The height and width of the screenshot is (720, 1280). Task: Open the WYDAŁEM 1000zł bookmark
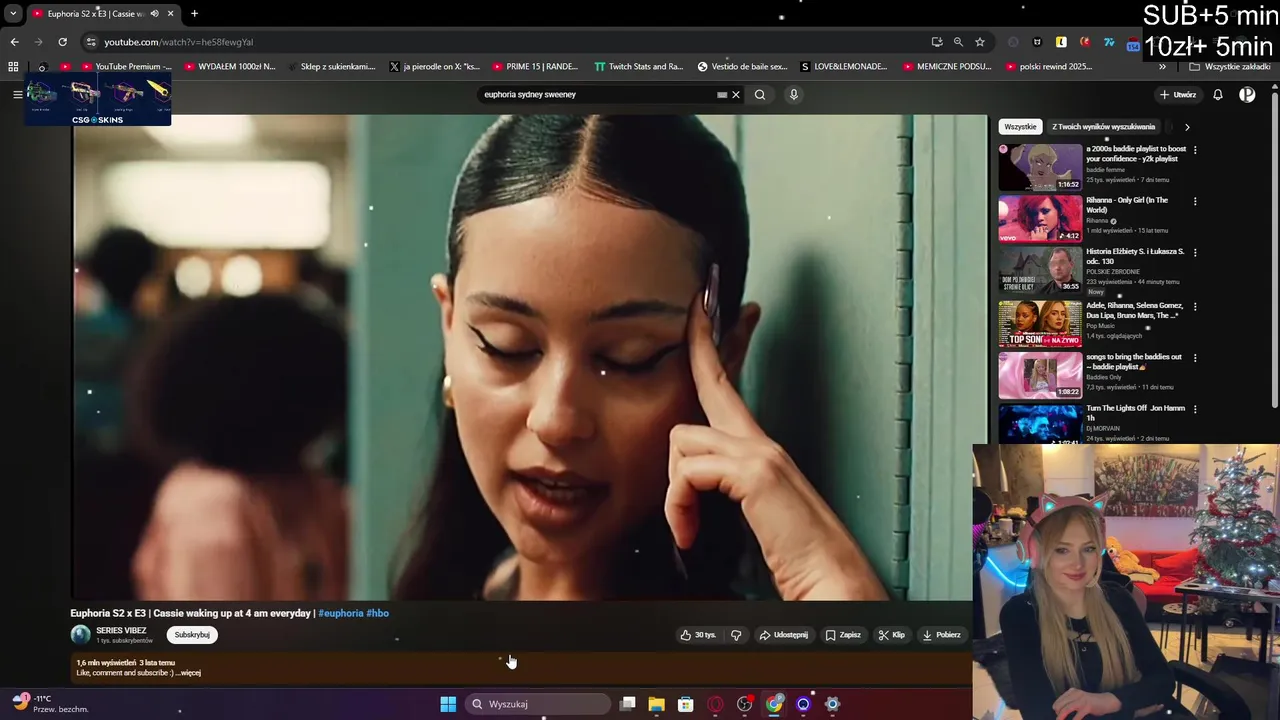pos(230,67)
